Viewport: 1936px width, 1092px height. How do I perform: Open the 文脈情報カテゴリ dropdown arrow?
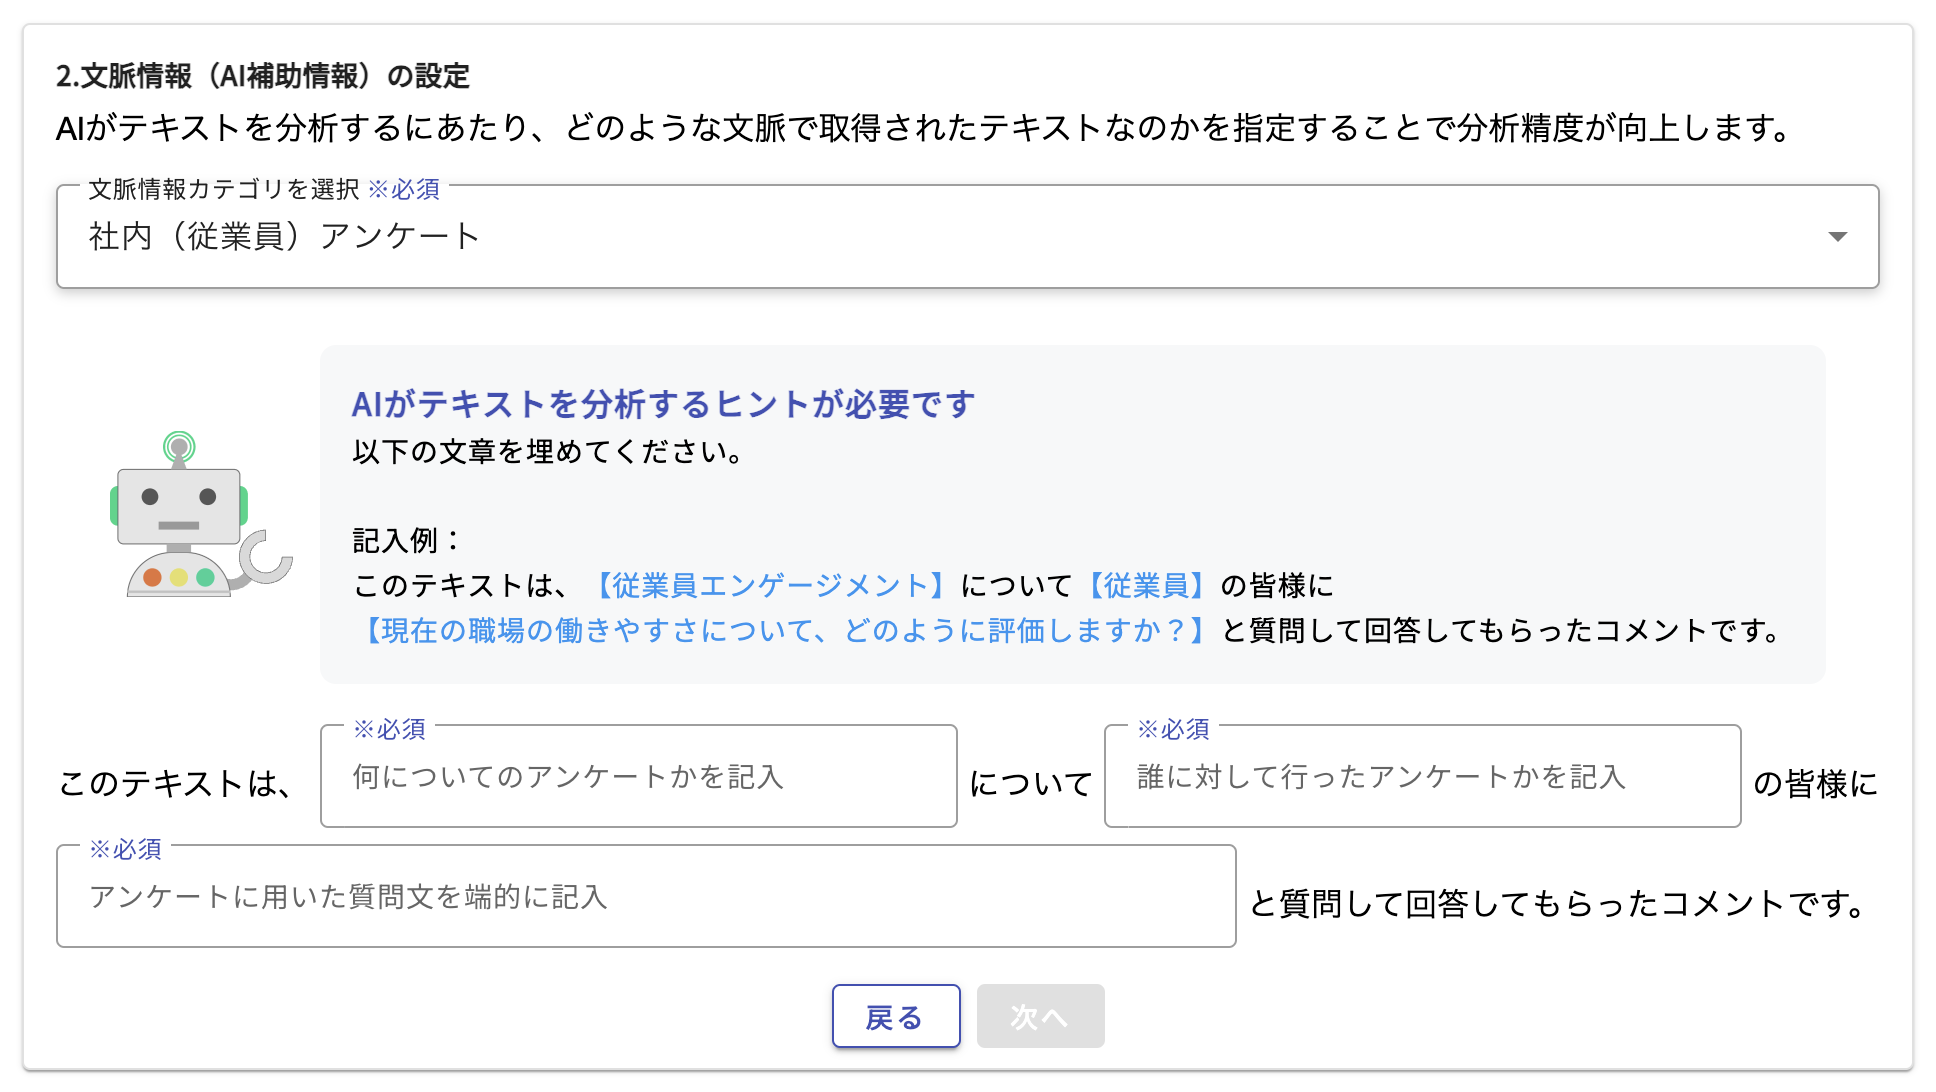coord(1836,237)
